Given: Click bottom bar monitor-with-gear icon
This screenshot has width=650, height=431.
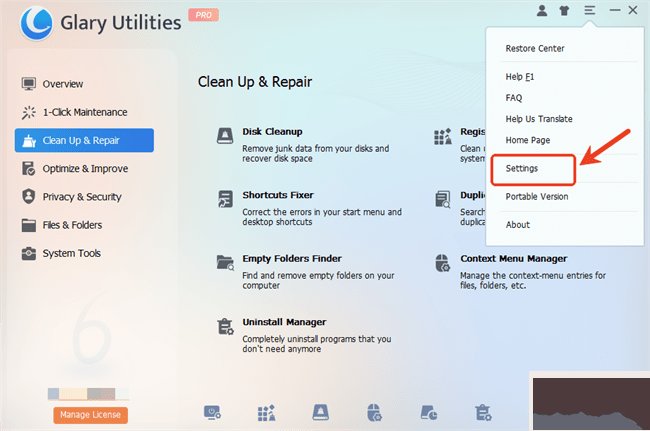Looking at the screenshot, I should click(x=212, y=413).
